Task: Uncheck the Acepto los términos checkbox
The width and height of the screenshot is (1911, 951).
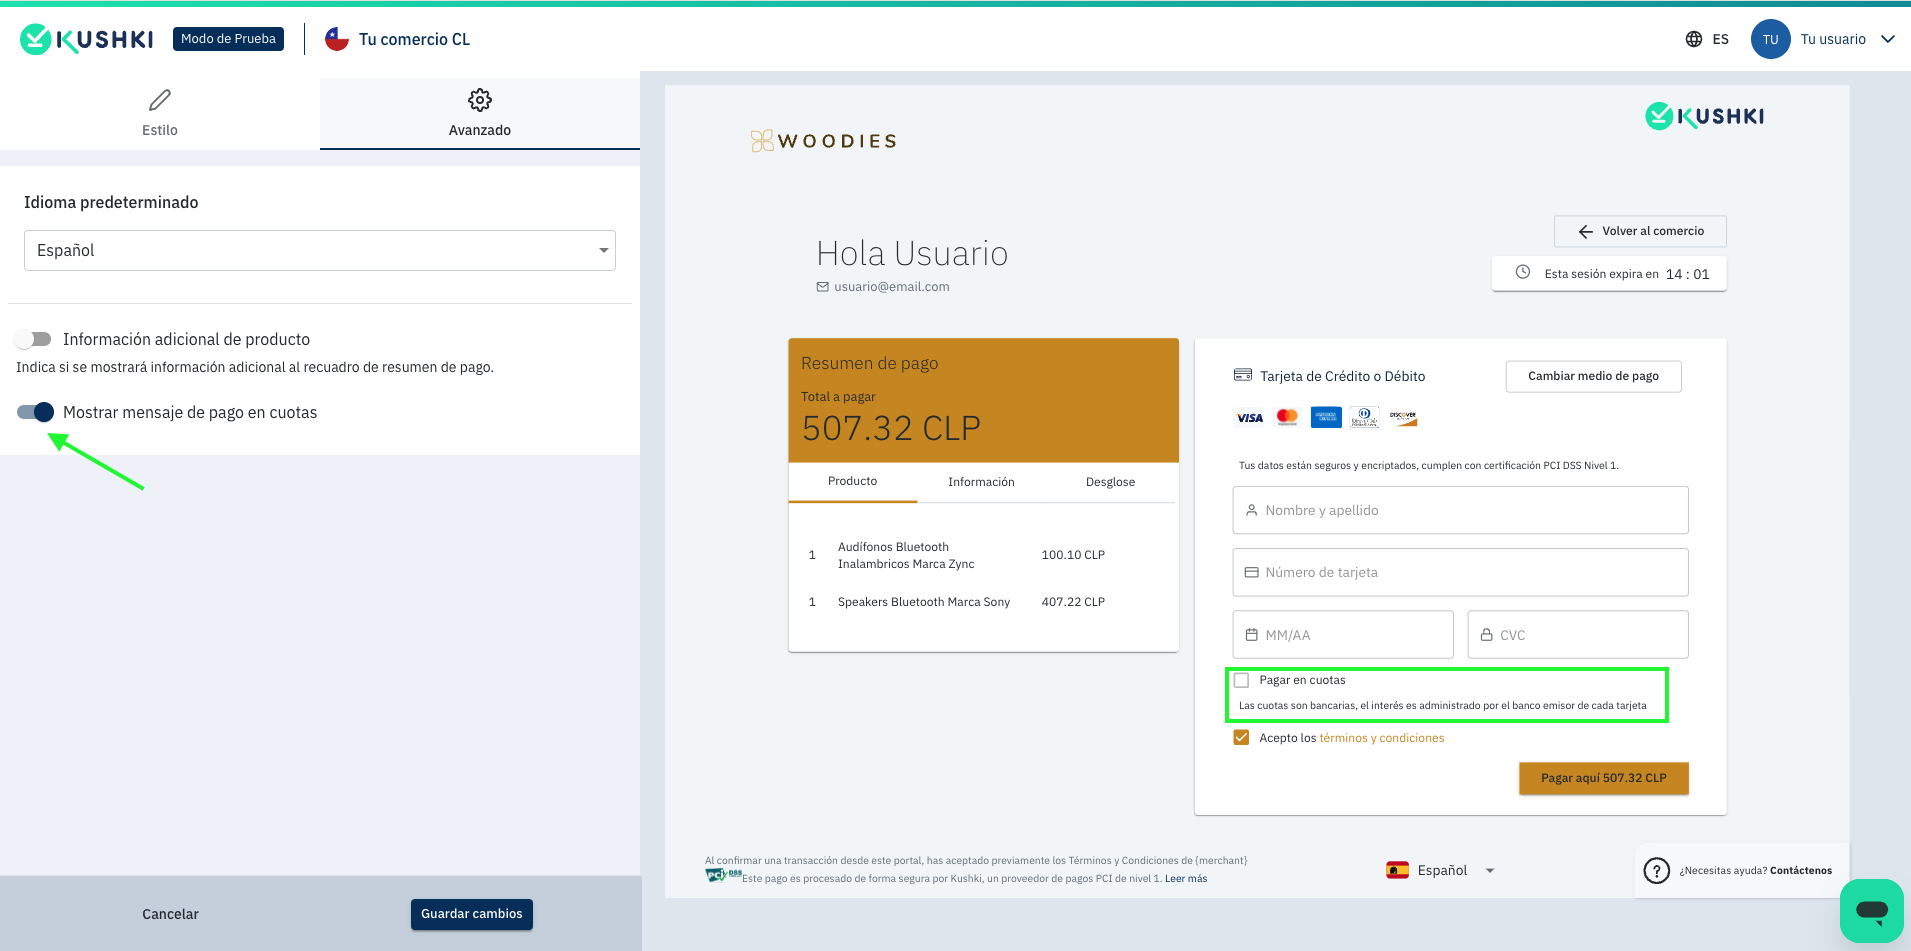Action: pos(1241,738)
